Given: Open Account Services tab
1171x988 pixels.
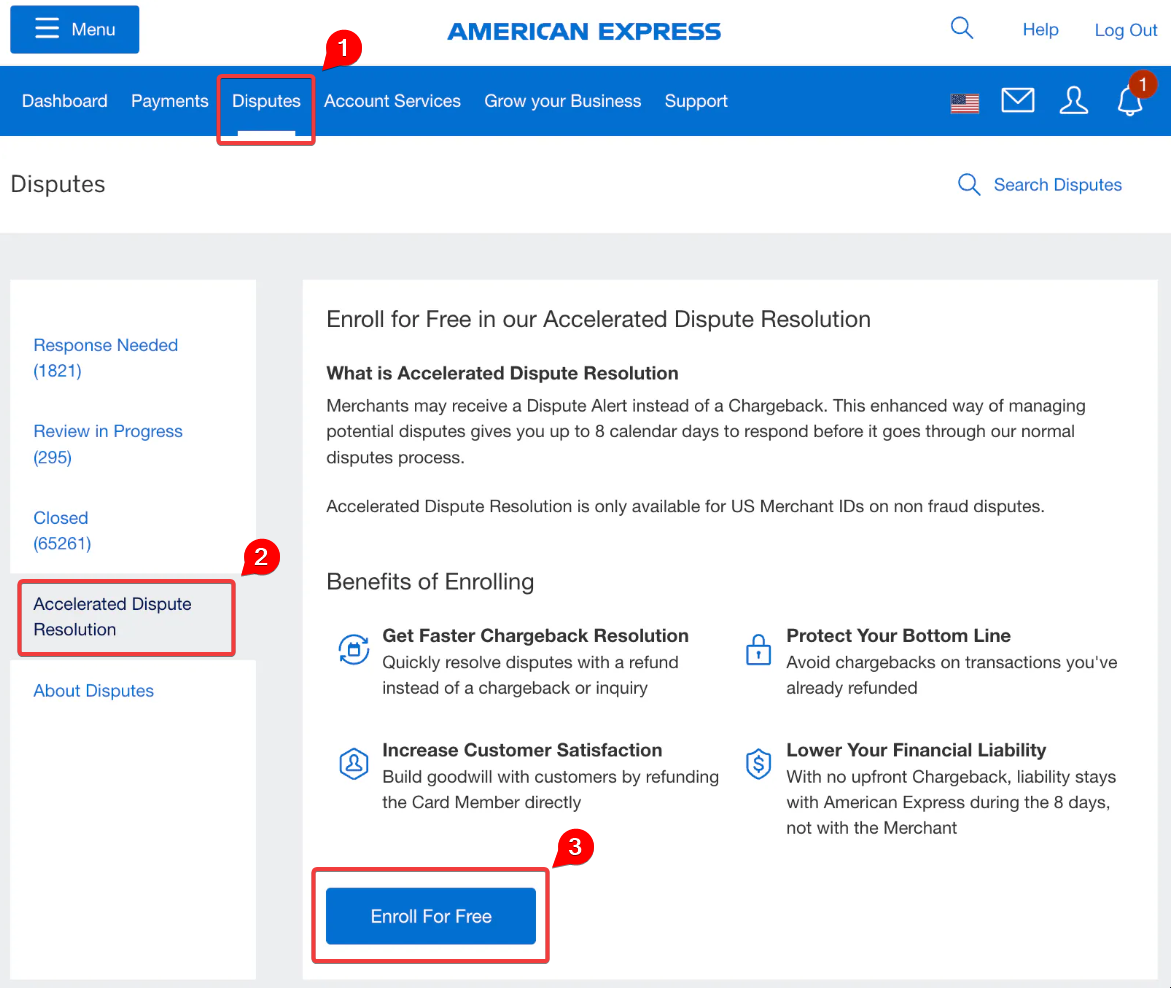Looking at the screenshot, I should tap(392, 101).
